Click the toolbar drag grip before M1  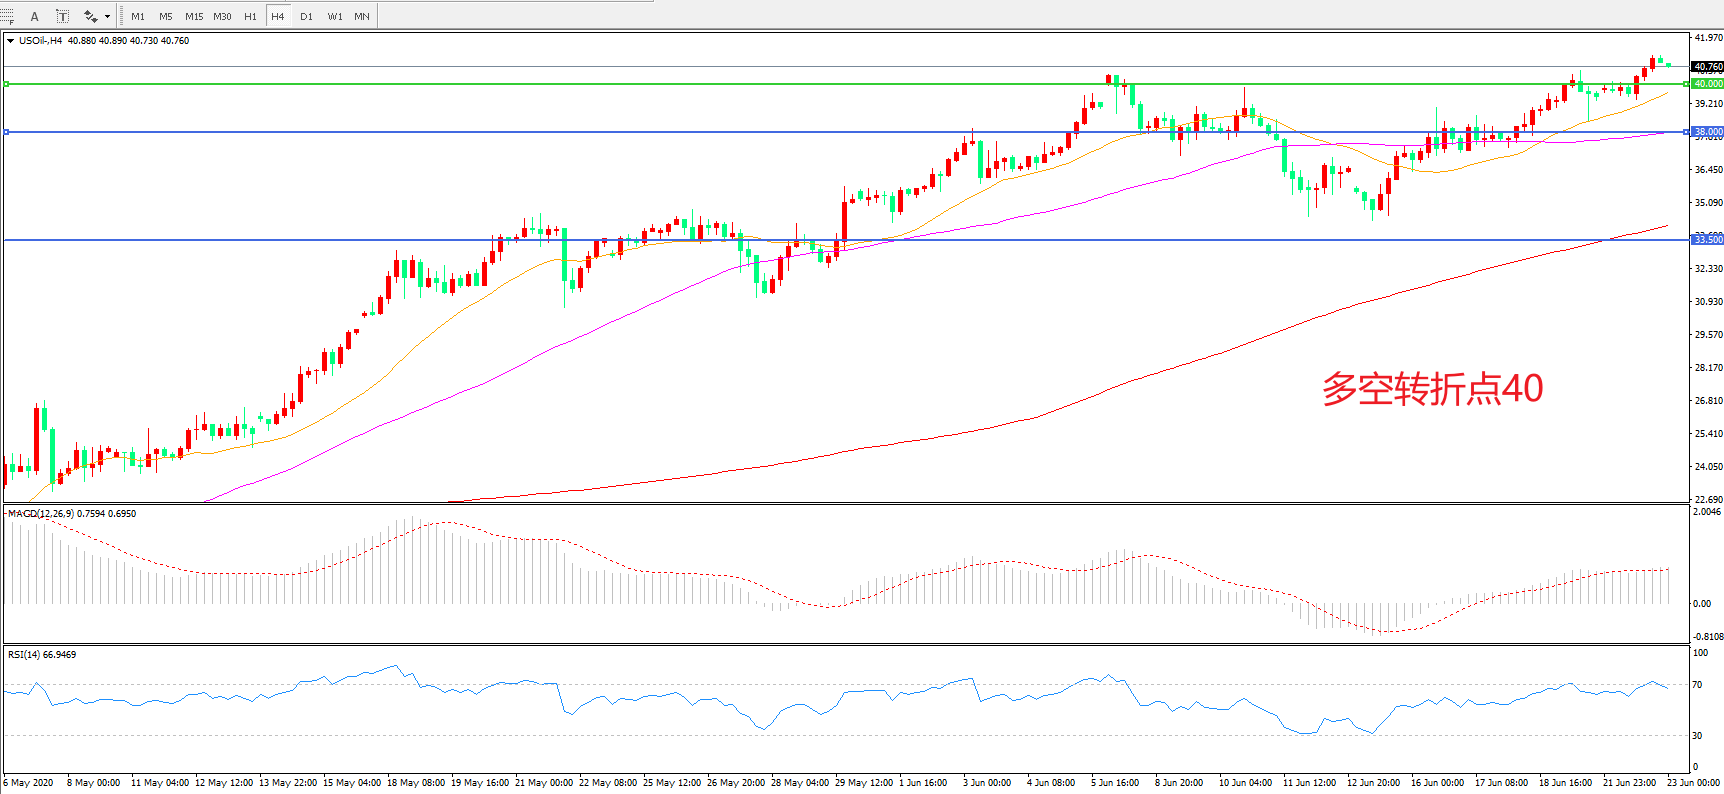click(122, 16)
